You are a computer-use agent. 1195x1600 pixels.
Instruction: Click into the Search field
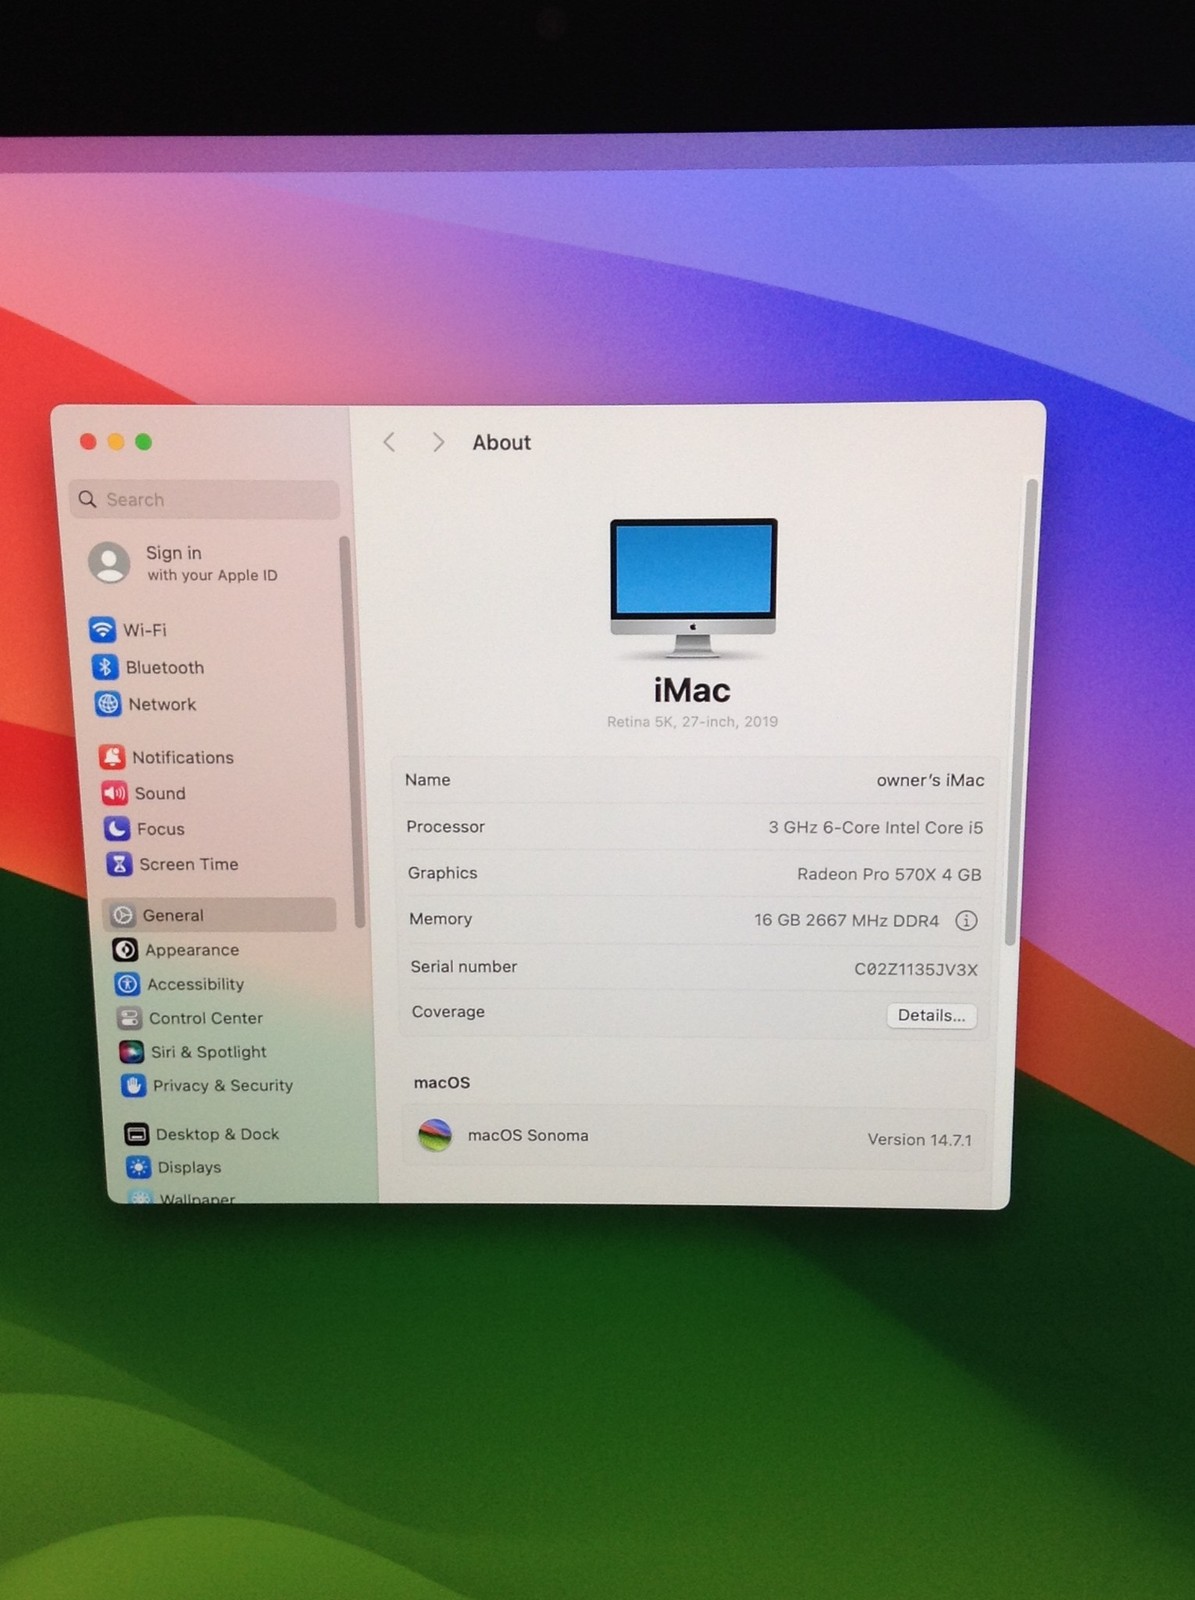point(205,499)
